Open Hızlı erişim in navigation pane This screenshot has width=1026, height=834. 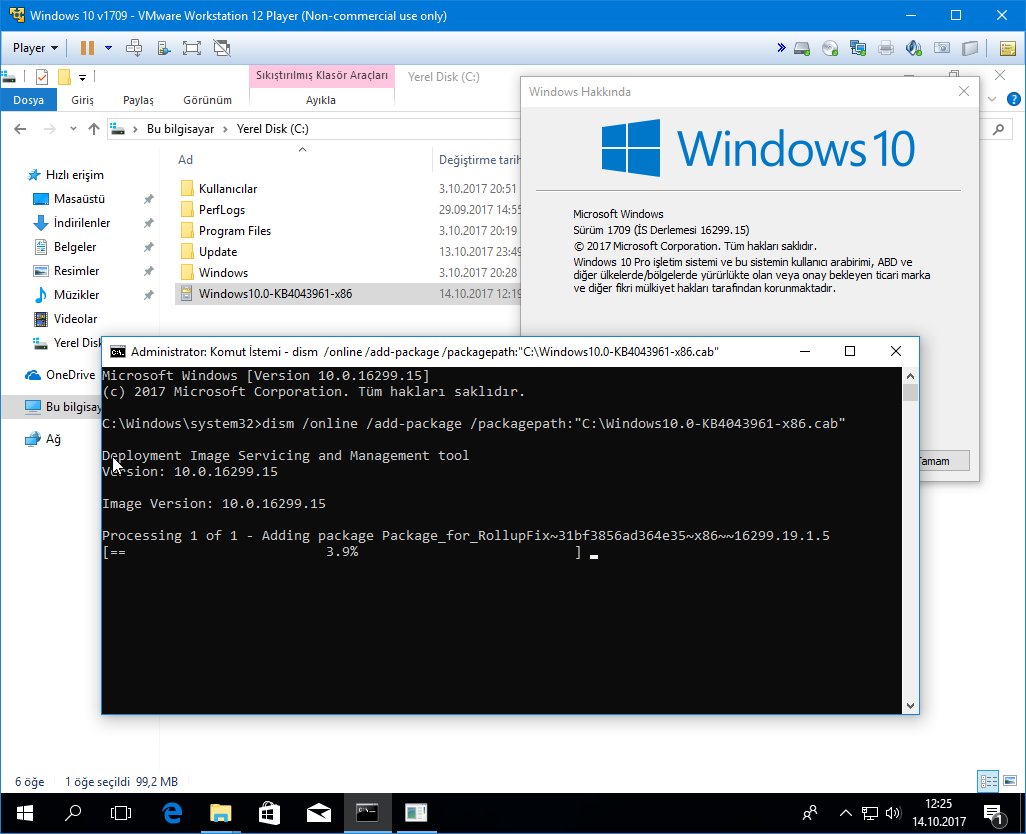(x=75, y=175)
